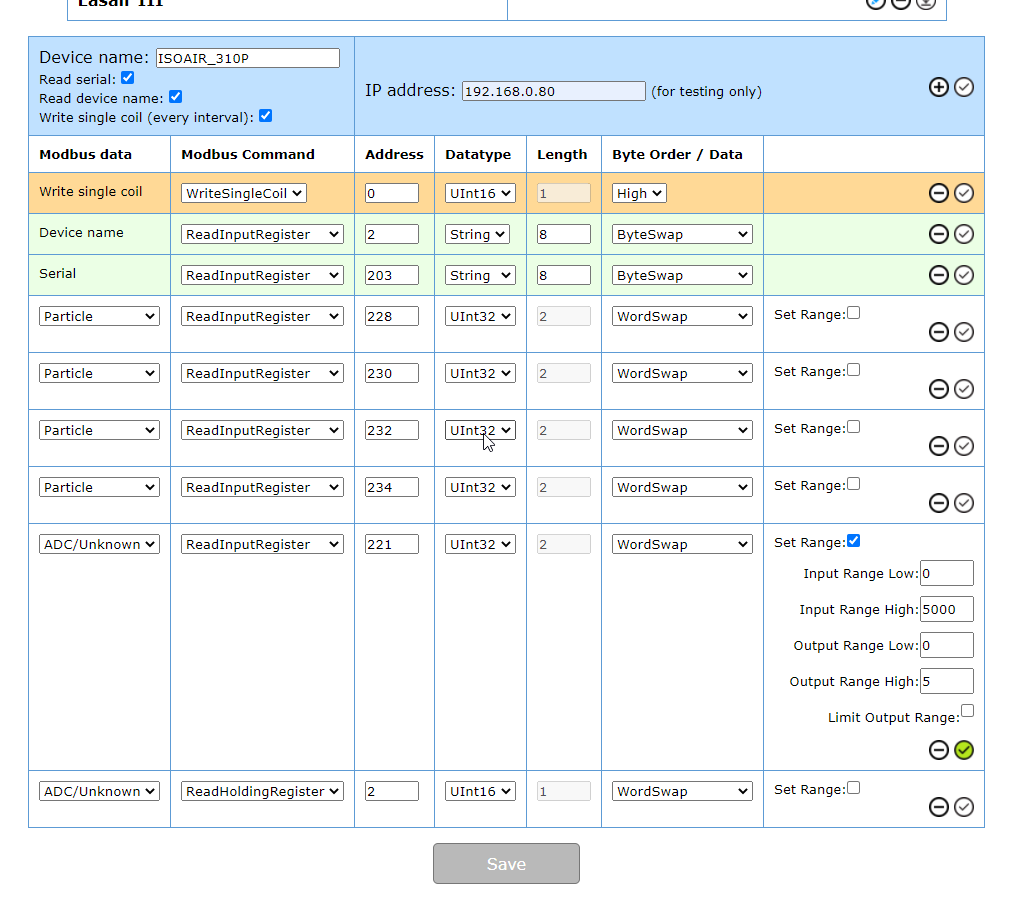Click the device header confirm checkmark icon
Image resolution: width=1034 pixels, height=899 pixels.
[964, 87]
